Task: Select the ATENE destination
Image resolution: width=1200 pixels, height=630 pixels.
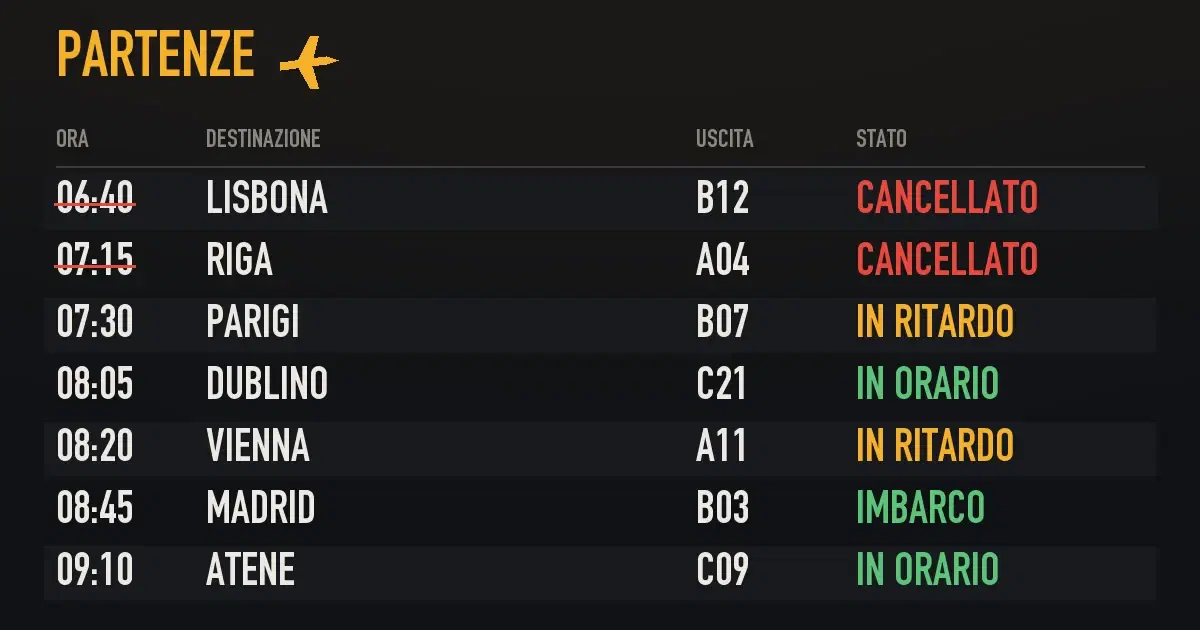Action: click(250, 570)
